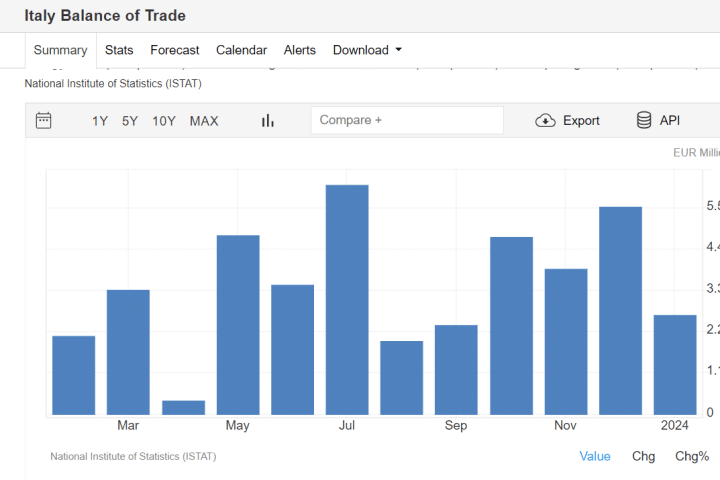720x480 pixels.
Task: Set chart range to 1Y
Action: point(100,121)
